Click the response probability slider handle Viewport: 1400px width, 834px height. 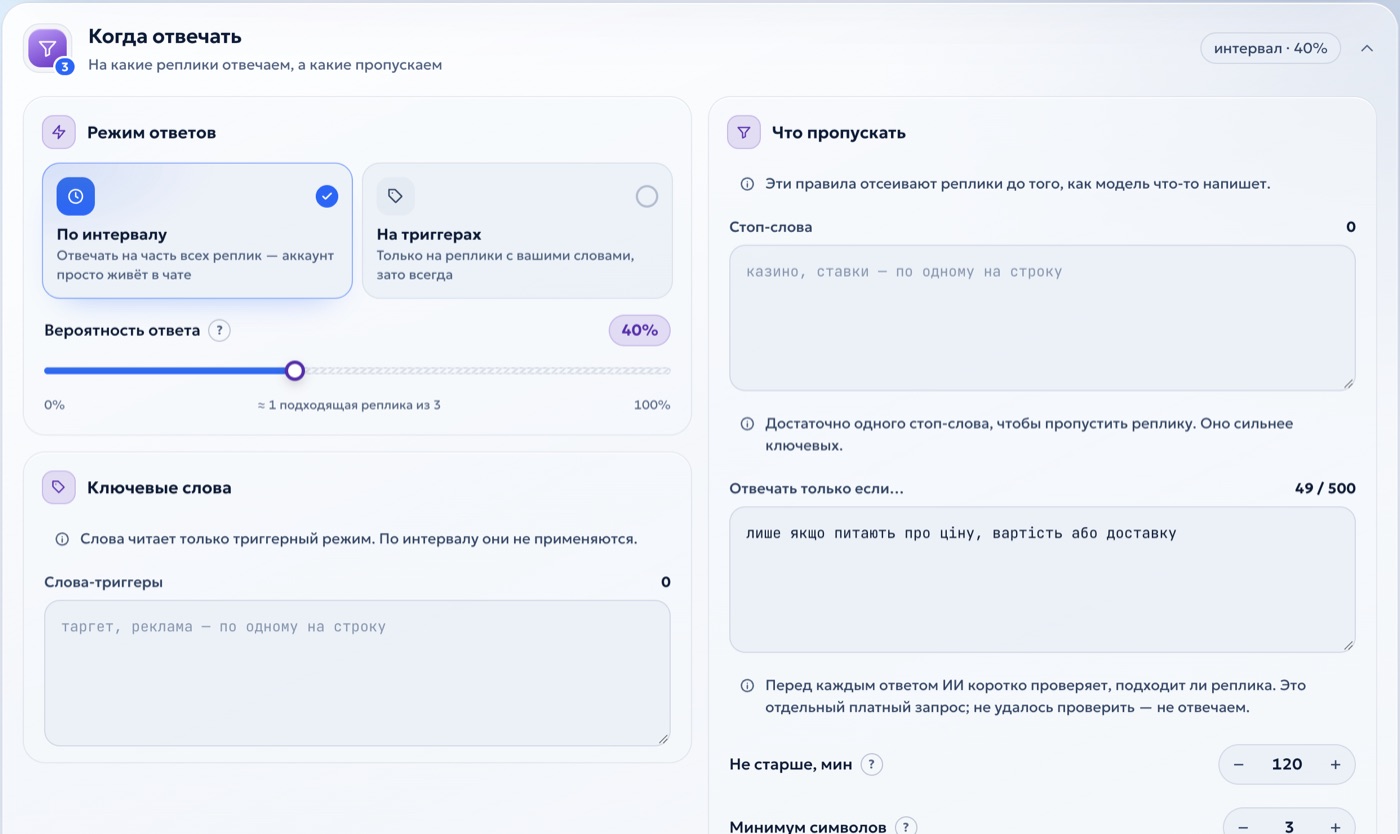pyautogui.click(x=294, y=371)
